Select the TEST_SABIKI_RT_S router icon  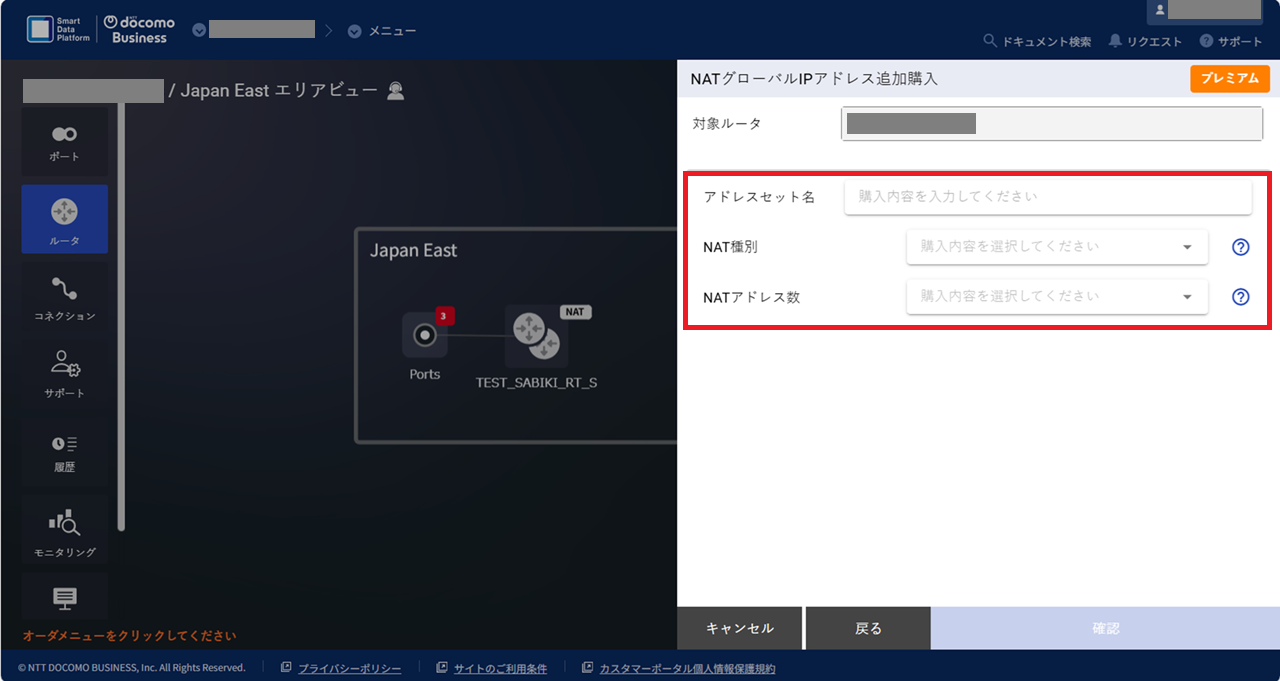click(x=536, y=337)
